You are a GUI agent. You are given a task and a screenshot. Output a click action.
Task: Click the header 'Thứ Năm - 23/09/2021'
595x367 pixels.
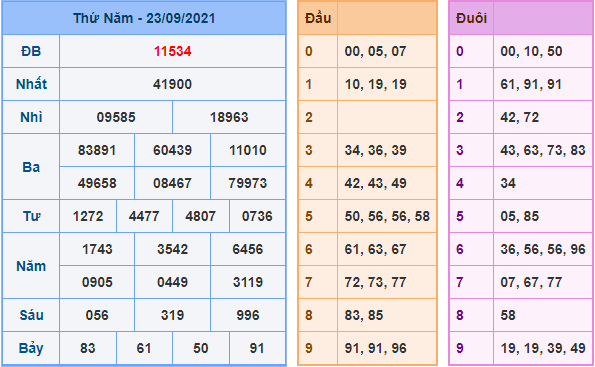coord(144,18)
